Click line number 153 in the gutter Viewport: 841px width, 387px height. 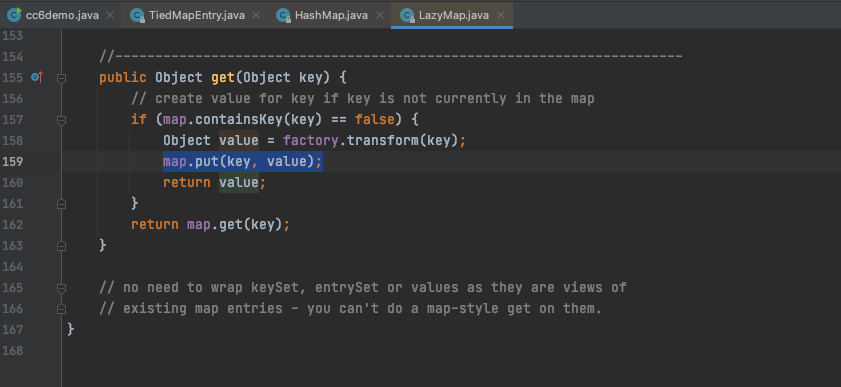pos(12,36)
